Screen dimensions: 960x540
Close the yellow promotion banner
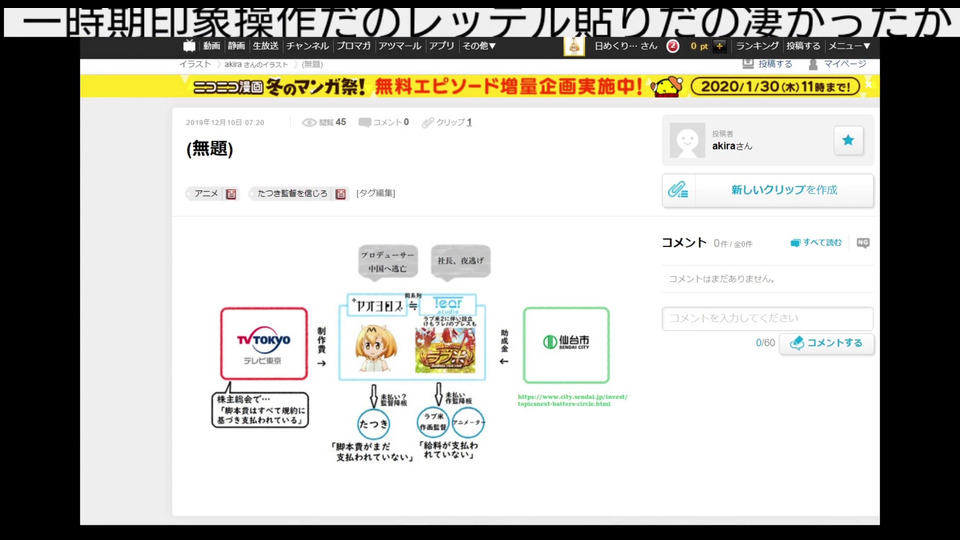coord(868,84)
